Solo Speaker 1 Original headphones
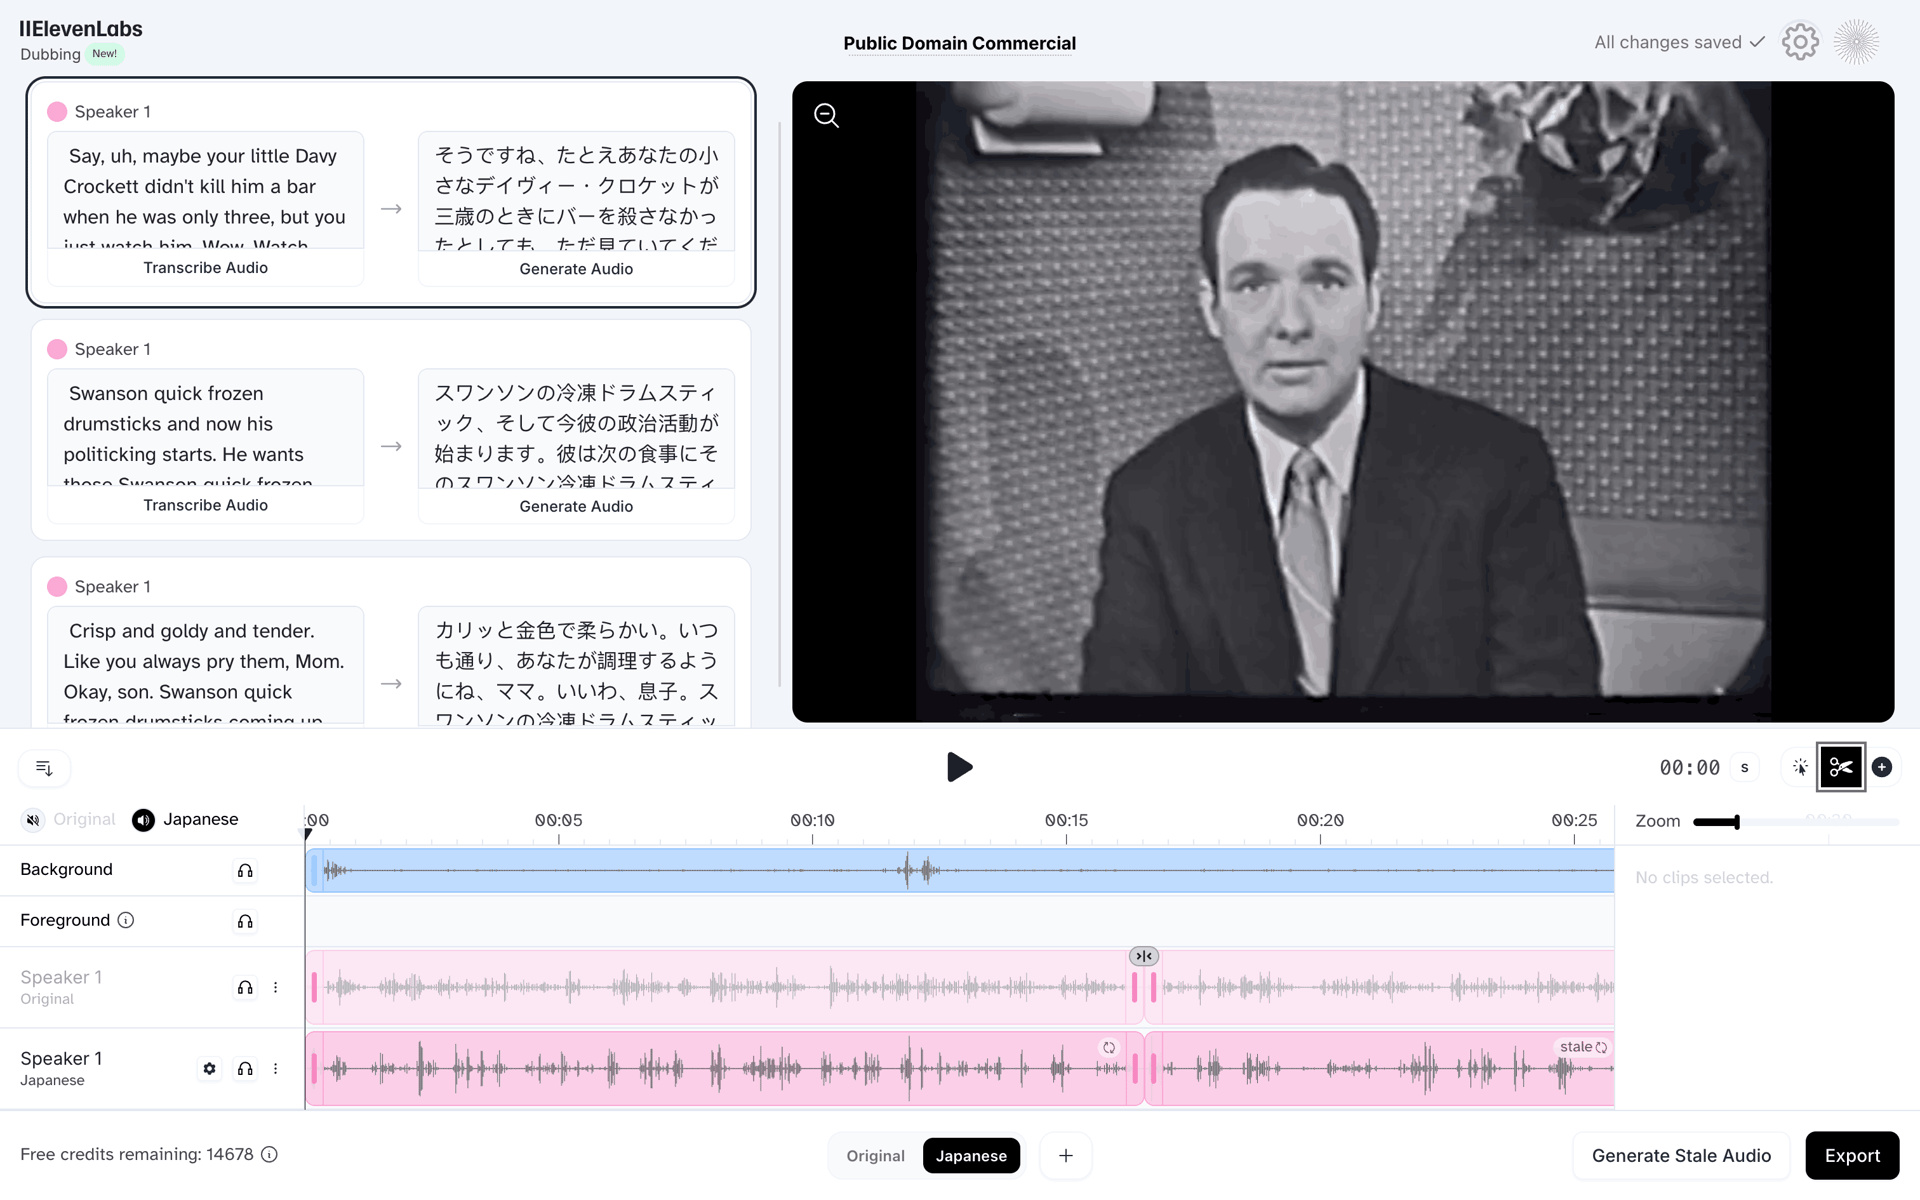This screenshot has width=1920, height=1200. tap(245, 987)
